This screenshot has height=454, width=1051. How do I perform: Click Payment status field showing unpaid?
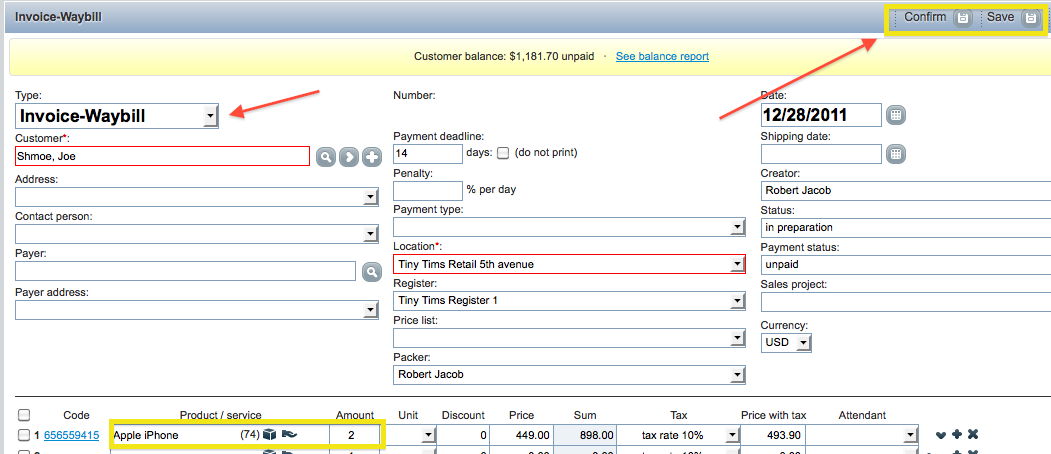click(x=906, y=264)
